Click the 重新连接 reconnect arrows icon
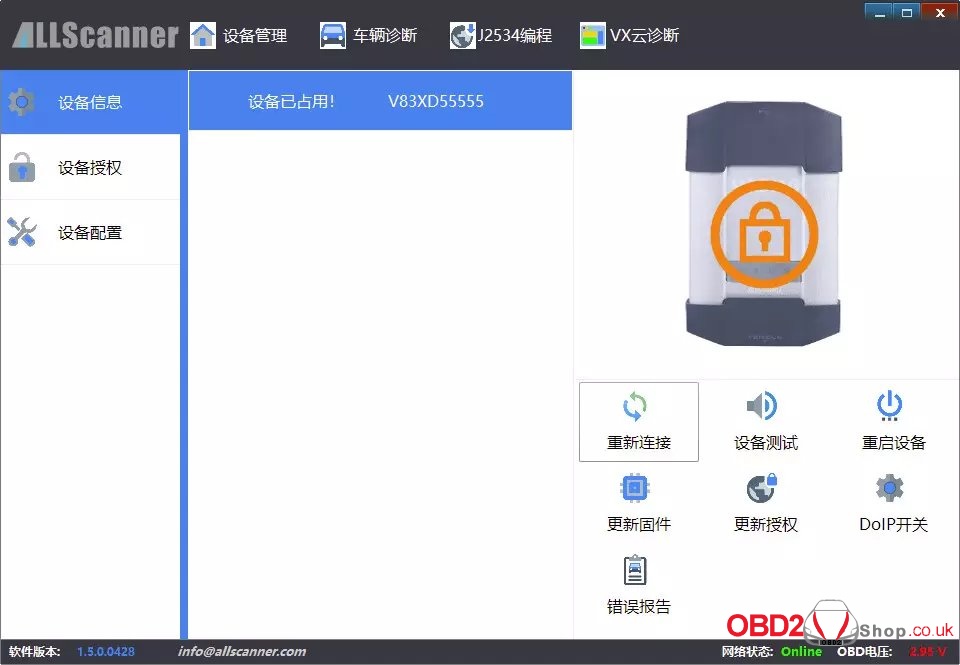Screen dimensions: 960x665 (x=635, y=406)
